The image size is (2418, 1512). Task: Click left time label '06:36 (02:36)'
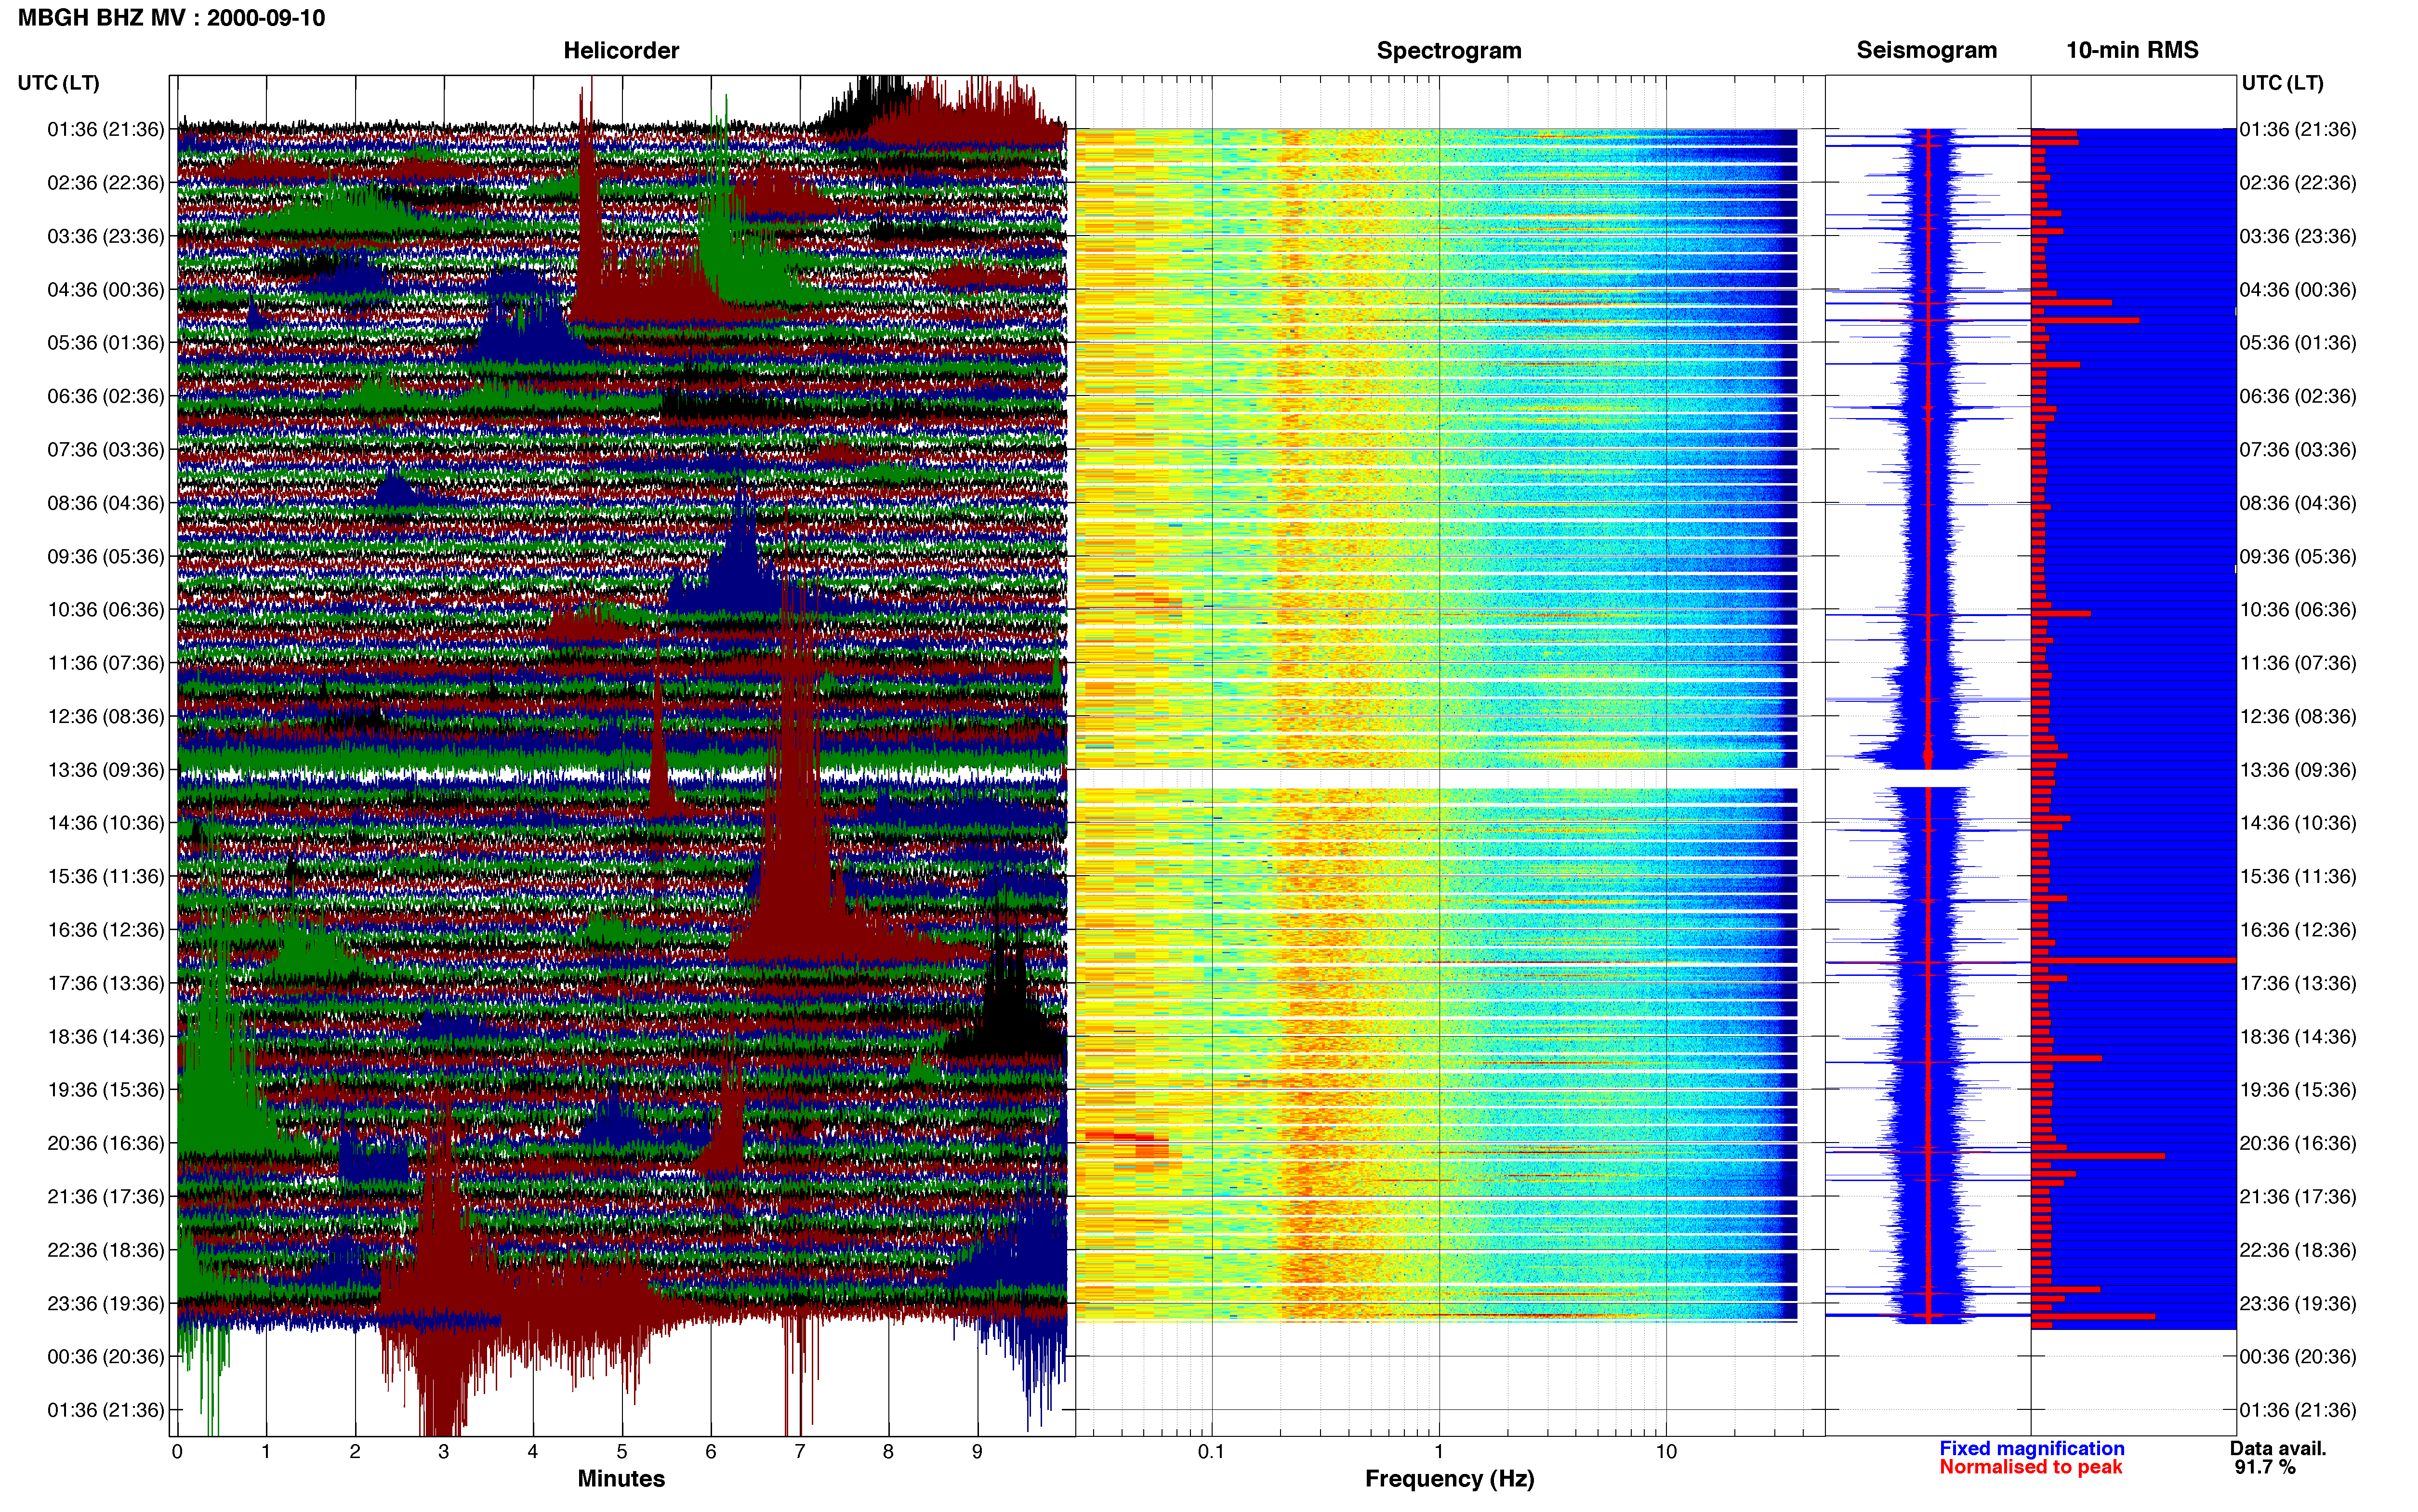(106, 396)
